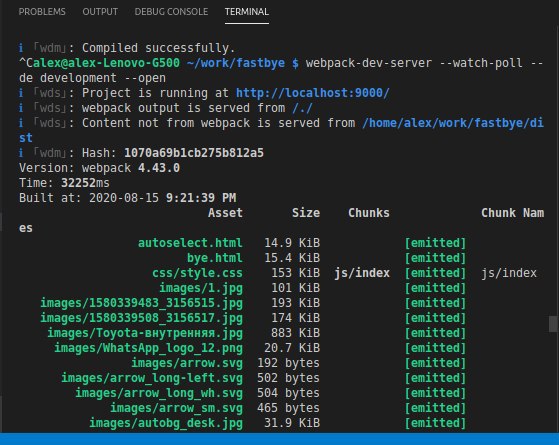
Task: Click the 883 KiB size value
Action: [x=295, y=333]
